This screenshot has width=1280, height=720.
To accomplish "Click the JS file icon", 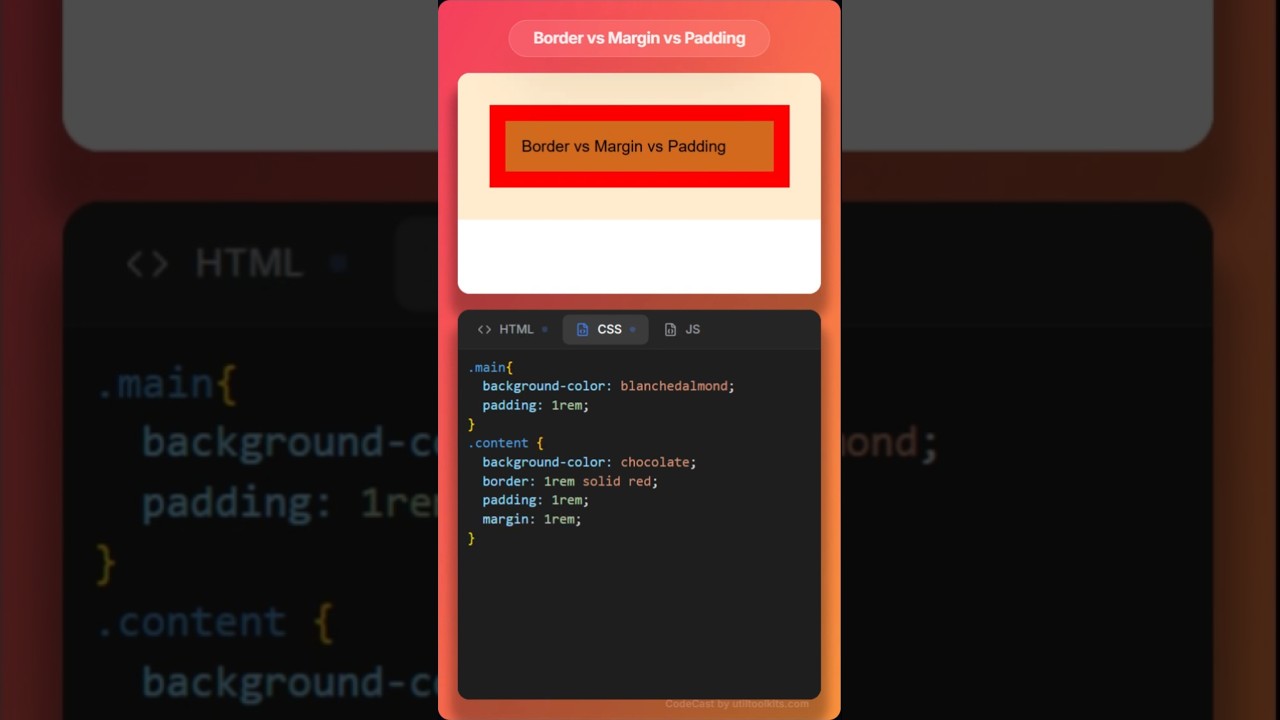I will click(x=670, y=329).
